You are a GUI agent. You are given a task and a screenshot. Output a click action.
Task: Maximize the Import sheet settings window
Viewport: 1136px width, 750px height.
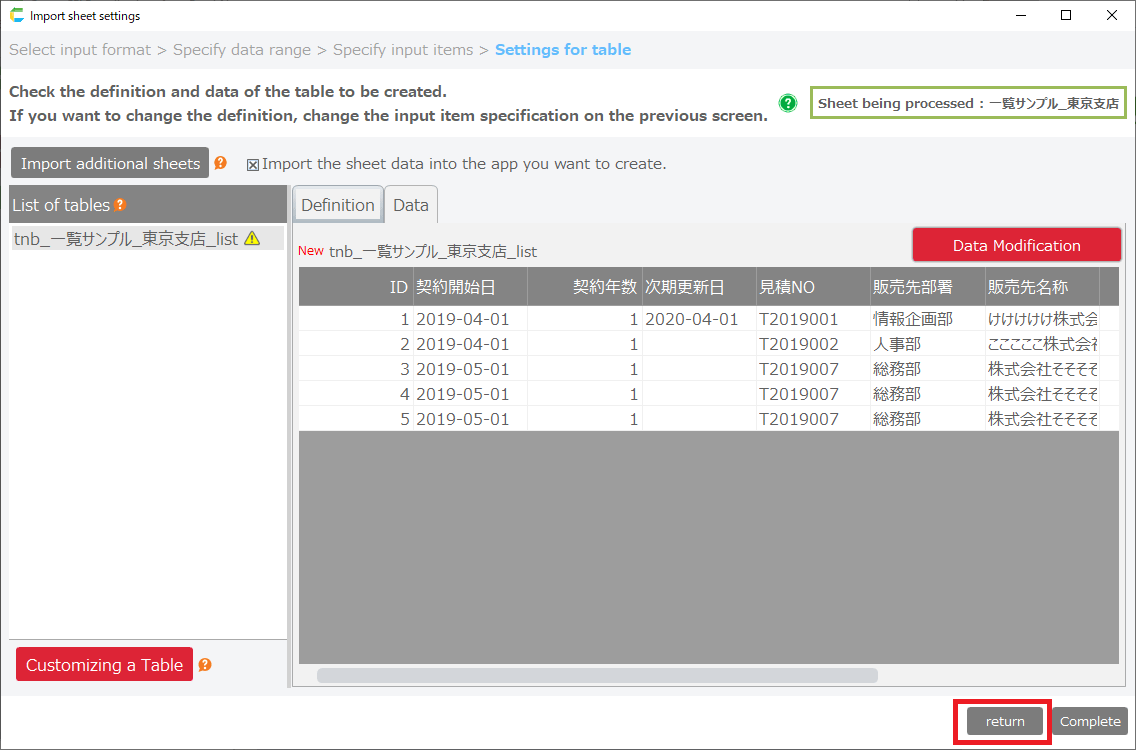[1066, 16]
